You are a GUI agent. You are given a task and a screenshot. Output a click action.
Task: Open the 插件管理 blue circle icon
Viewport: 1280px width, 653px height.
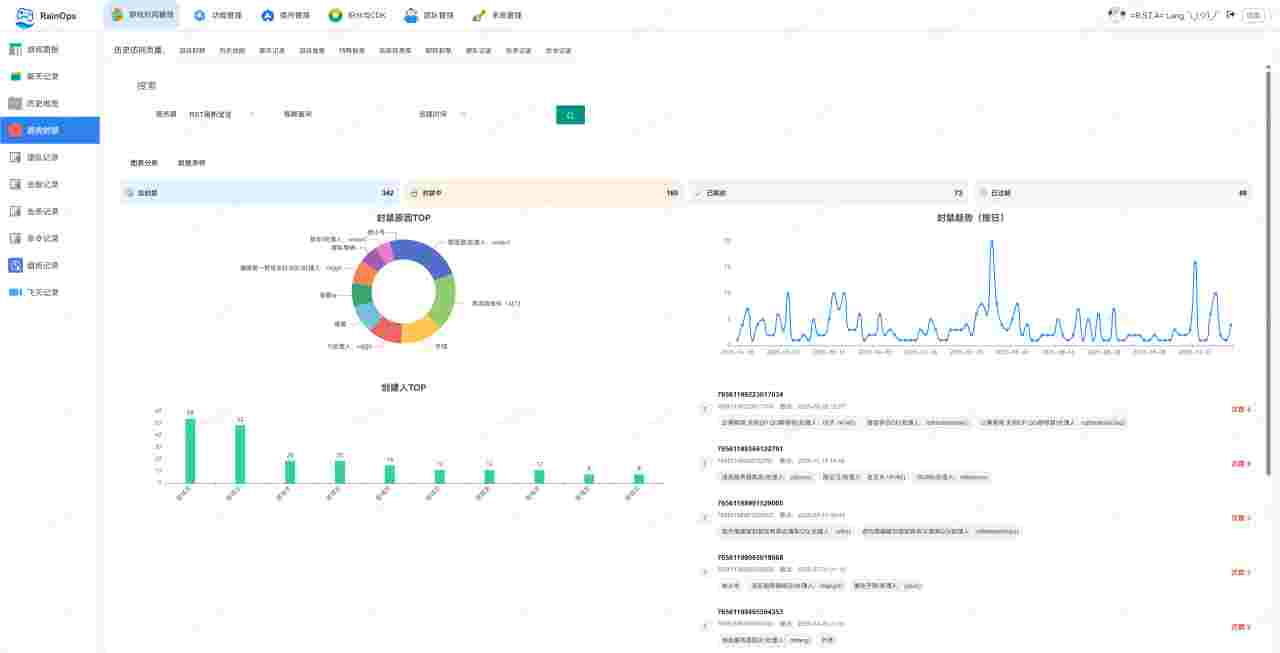267,15
